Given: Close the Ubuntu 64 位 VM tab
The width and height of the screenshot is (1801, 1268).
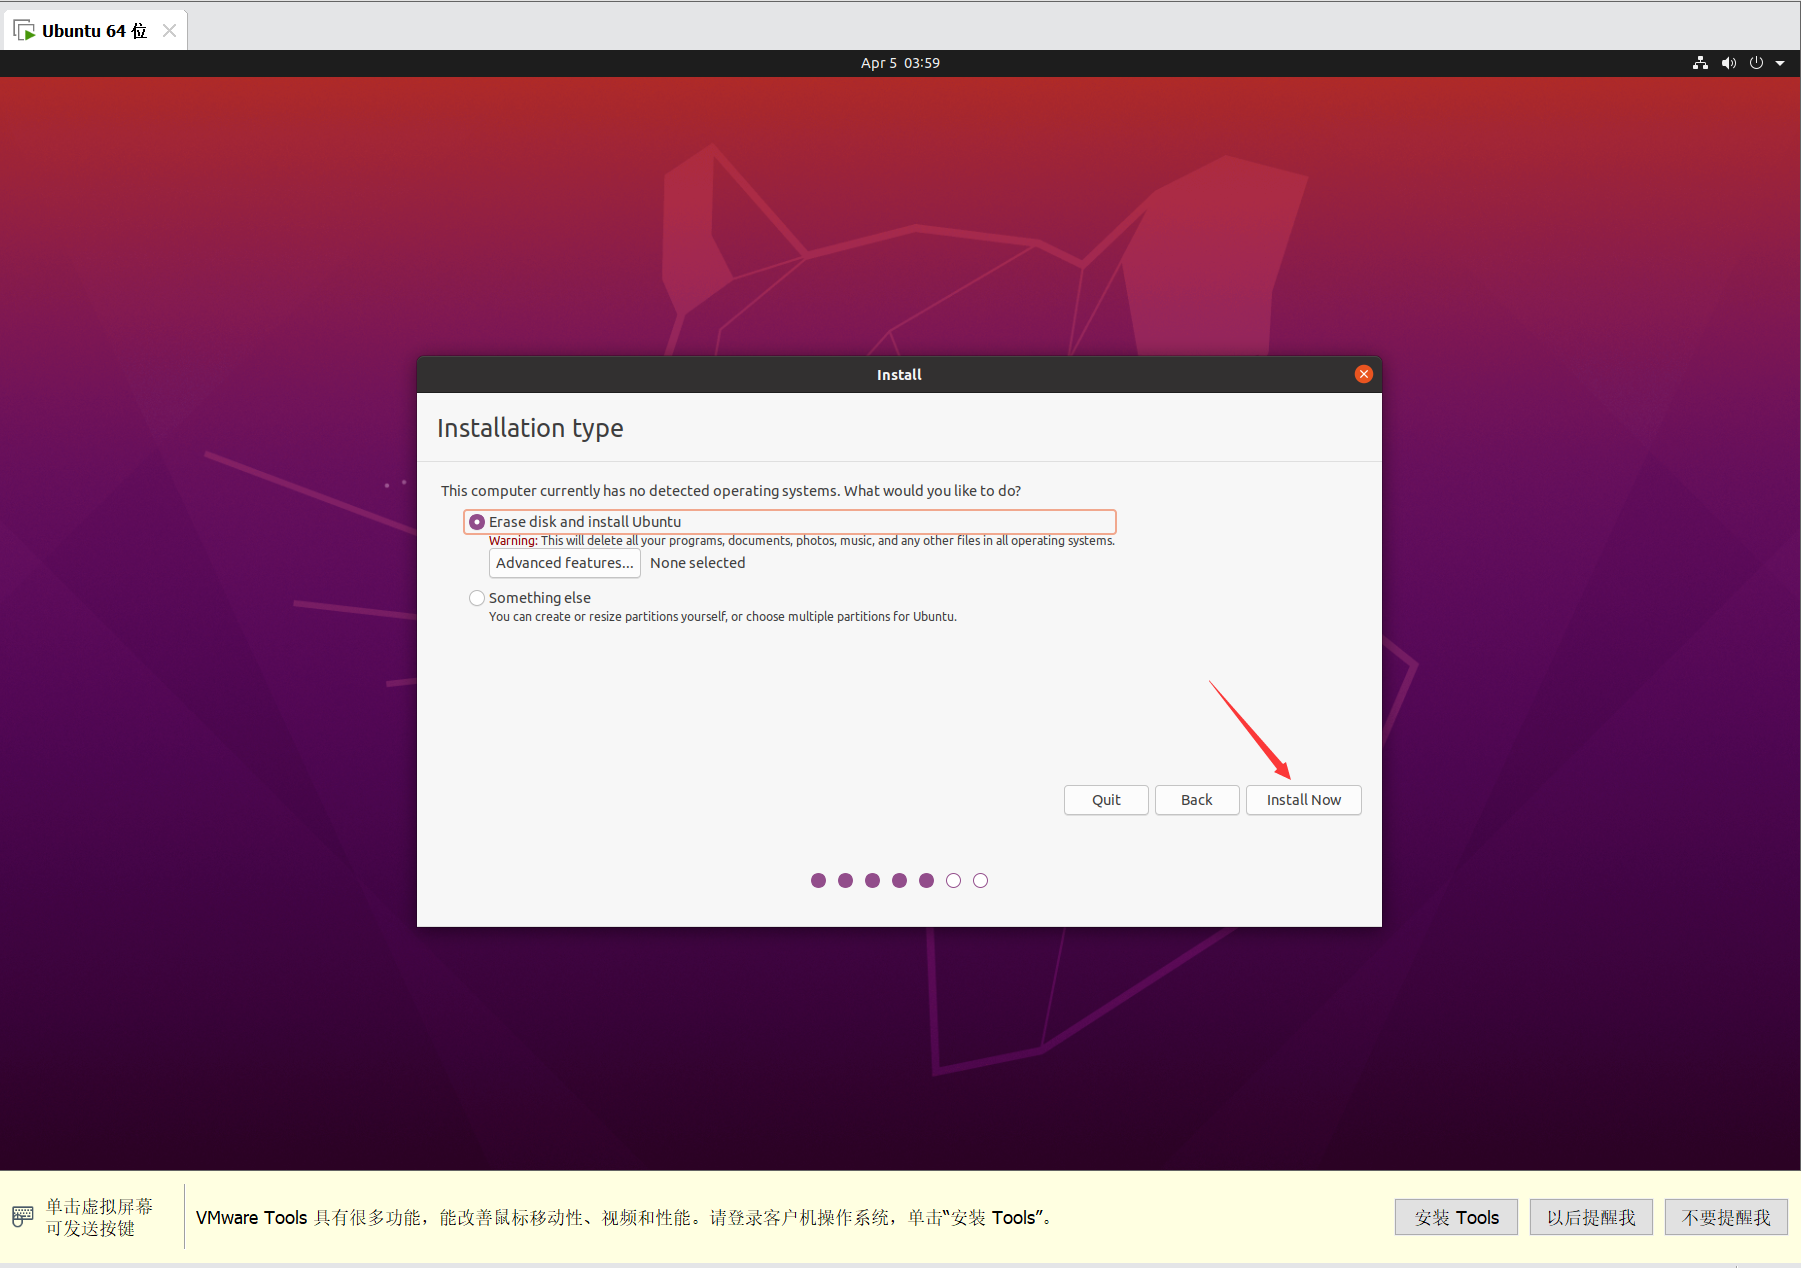Looking at the screenshot, I should tap(169, 31).
